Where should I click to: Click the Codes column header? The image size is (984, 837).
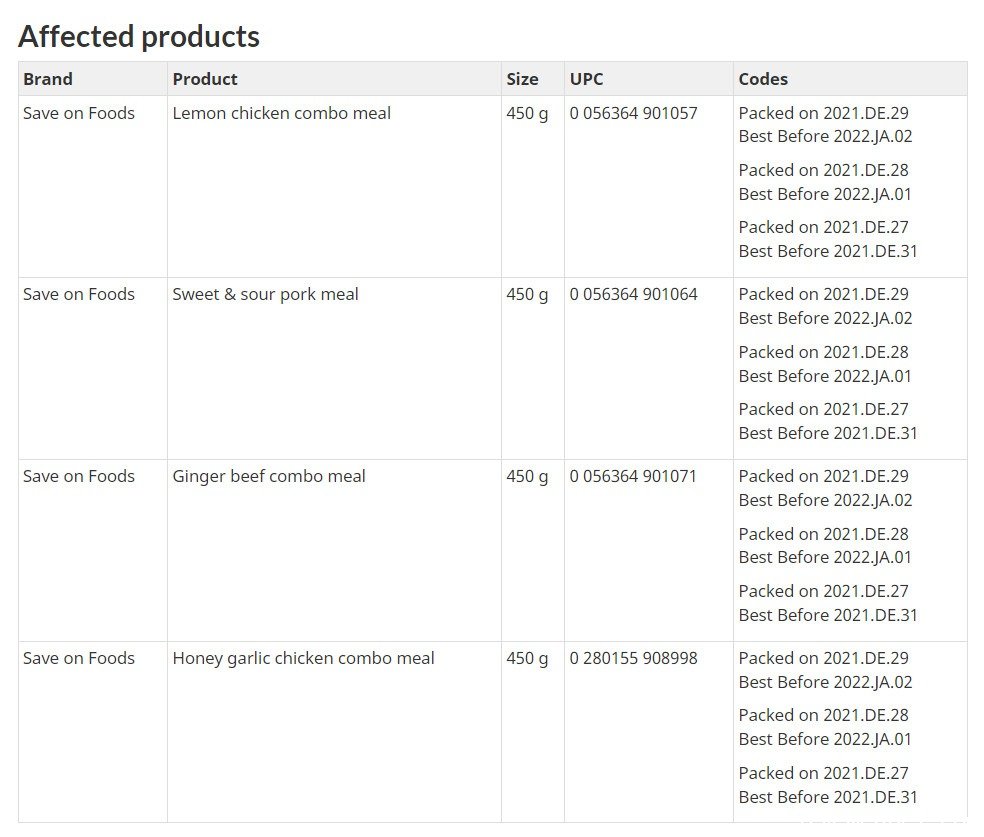[x=763, y=79]
